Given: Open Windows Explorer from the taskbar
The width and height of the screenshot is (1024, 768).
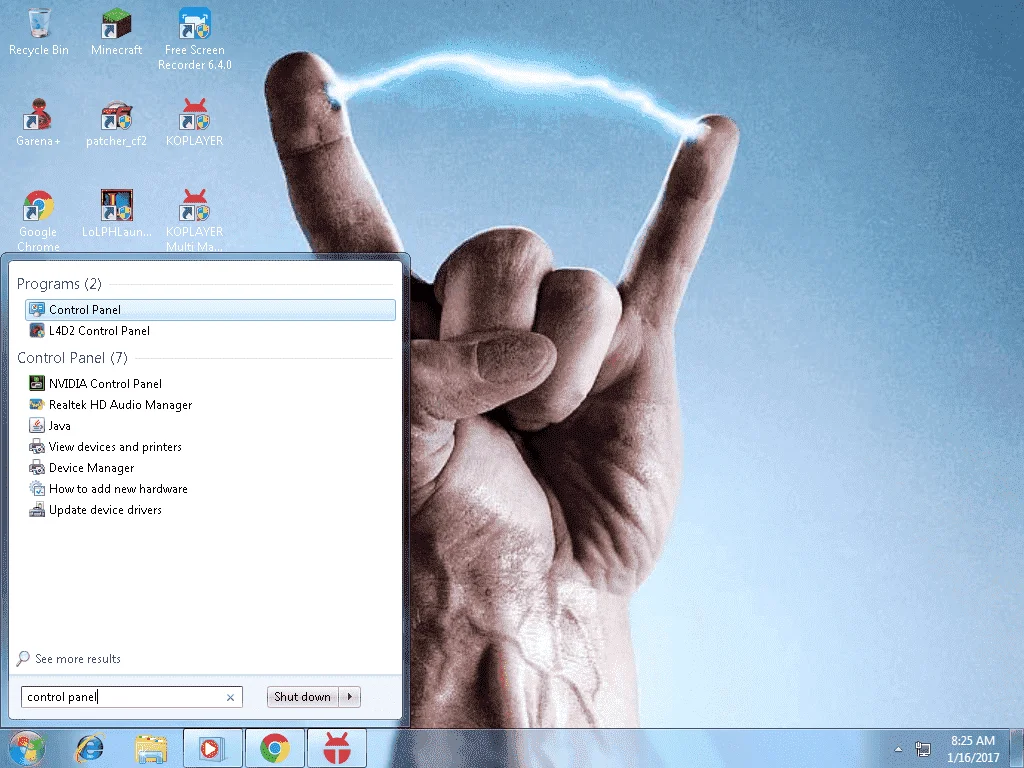Looking at the screenshot, I should tap(151, 748).
